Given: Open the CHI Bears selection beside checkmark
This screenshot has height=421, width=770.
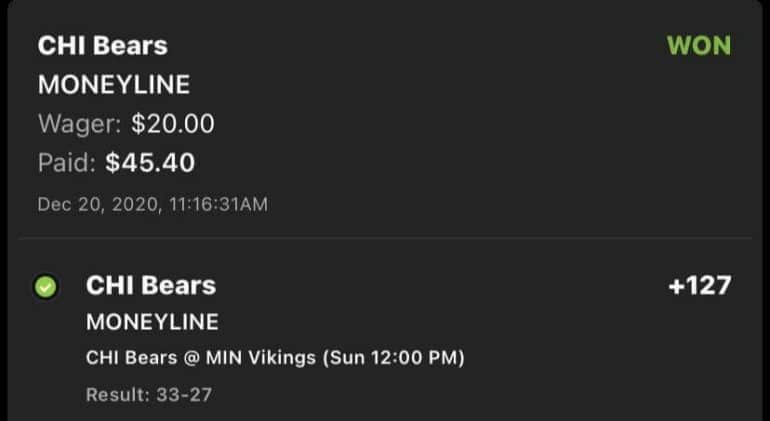Looking at the screenshot, I should point(151,286).
